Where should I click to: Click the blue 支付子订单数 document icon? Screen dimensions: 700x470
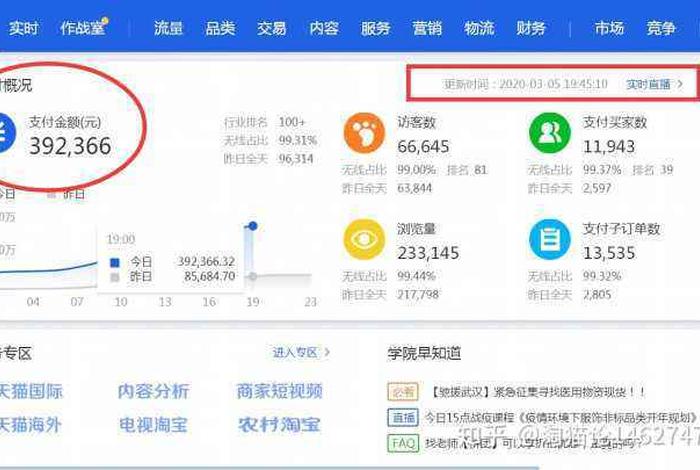click(550, 239)
